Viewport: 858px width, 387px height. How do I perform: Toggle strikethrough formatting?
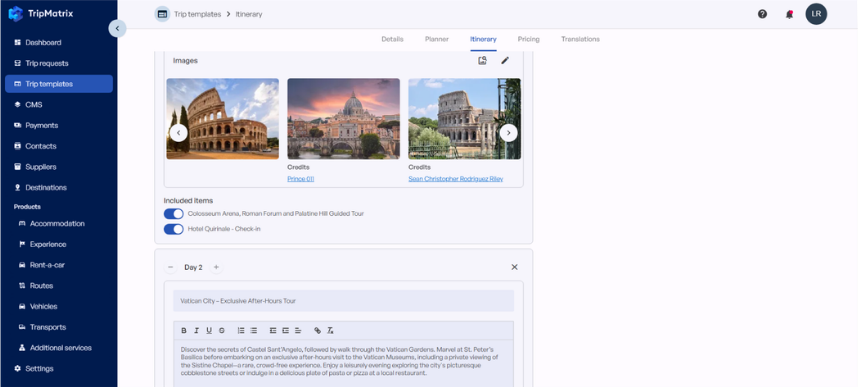click(x=222, y=331)
